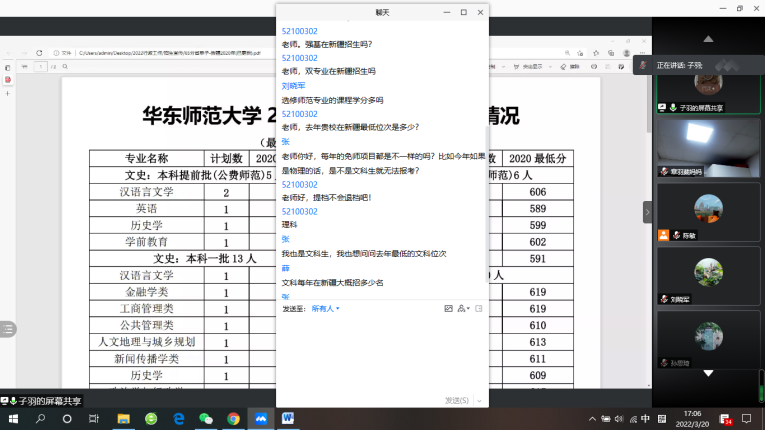
Task: Click chat message 选修师范专业的课程学分多吗
Action: click(332, 100)
